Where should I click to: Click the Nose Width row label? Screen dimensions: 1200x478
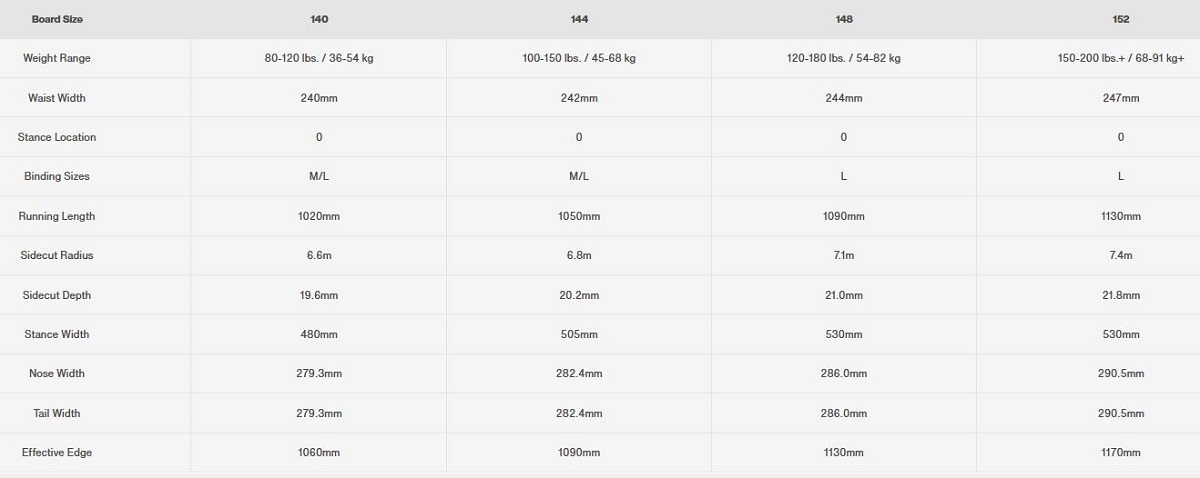pyautogui.click(x=57, y=373)
